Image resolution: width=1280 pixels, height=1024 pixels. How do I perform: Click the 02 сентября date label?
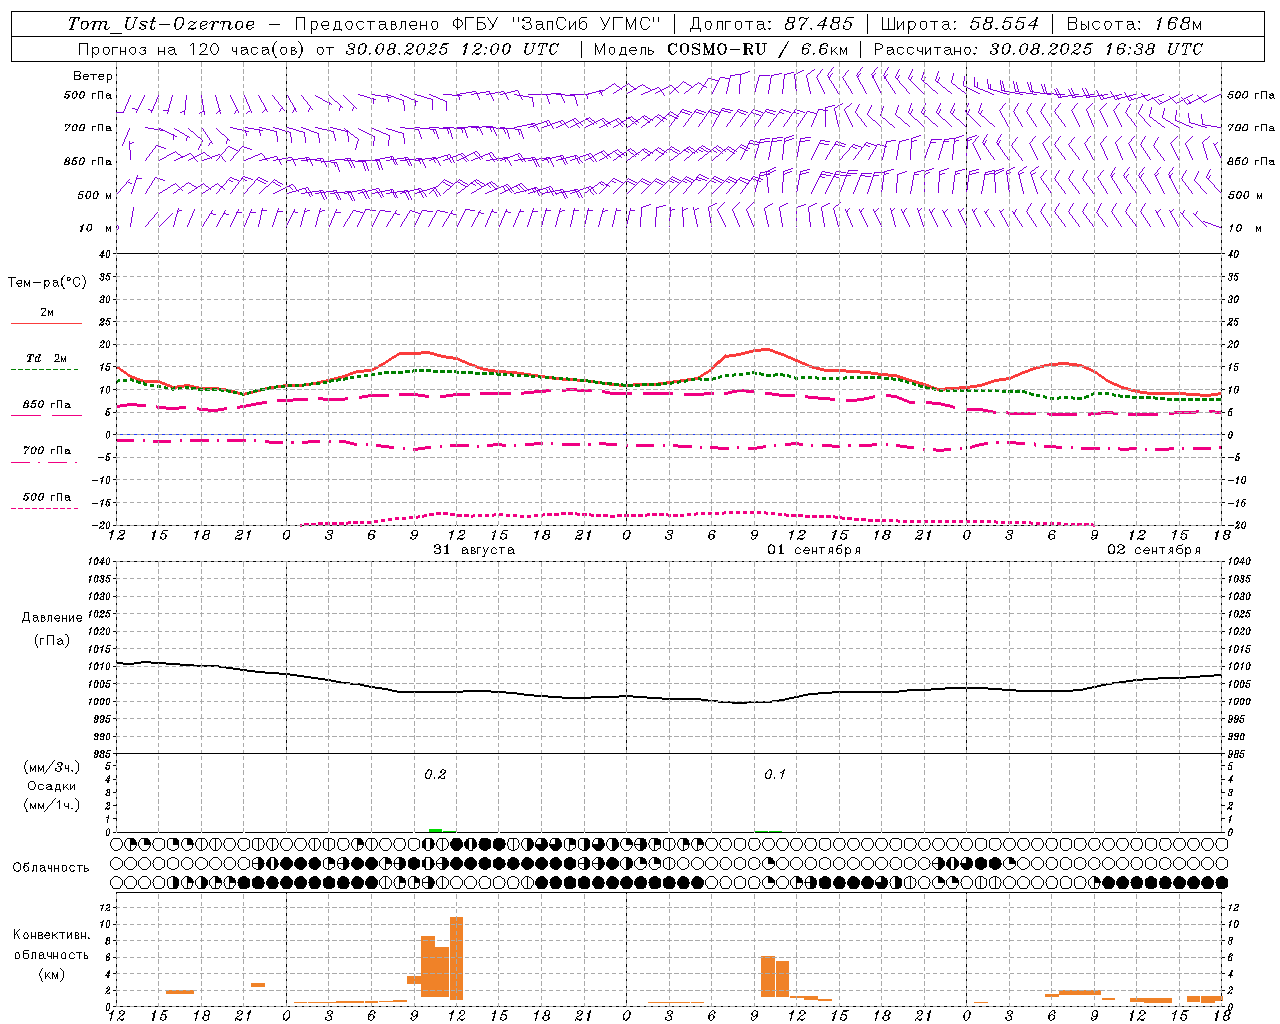[x=1154, y=550]
